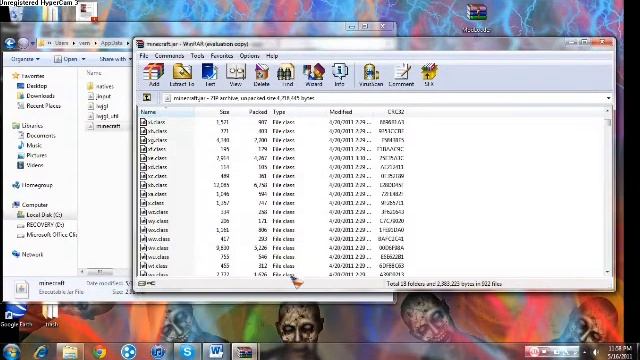Viewport: 640px width, 360px height.
Task: Click the Explorer back arrow button
Action: click(x=10, y=43)
